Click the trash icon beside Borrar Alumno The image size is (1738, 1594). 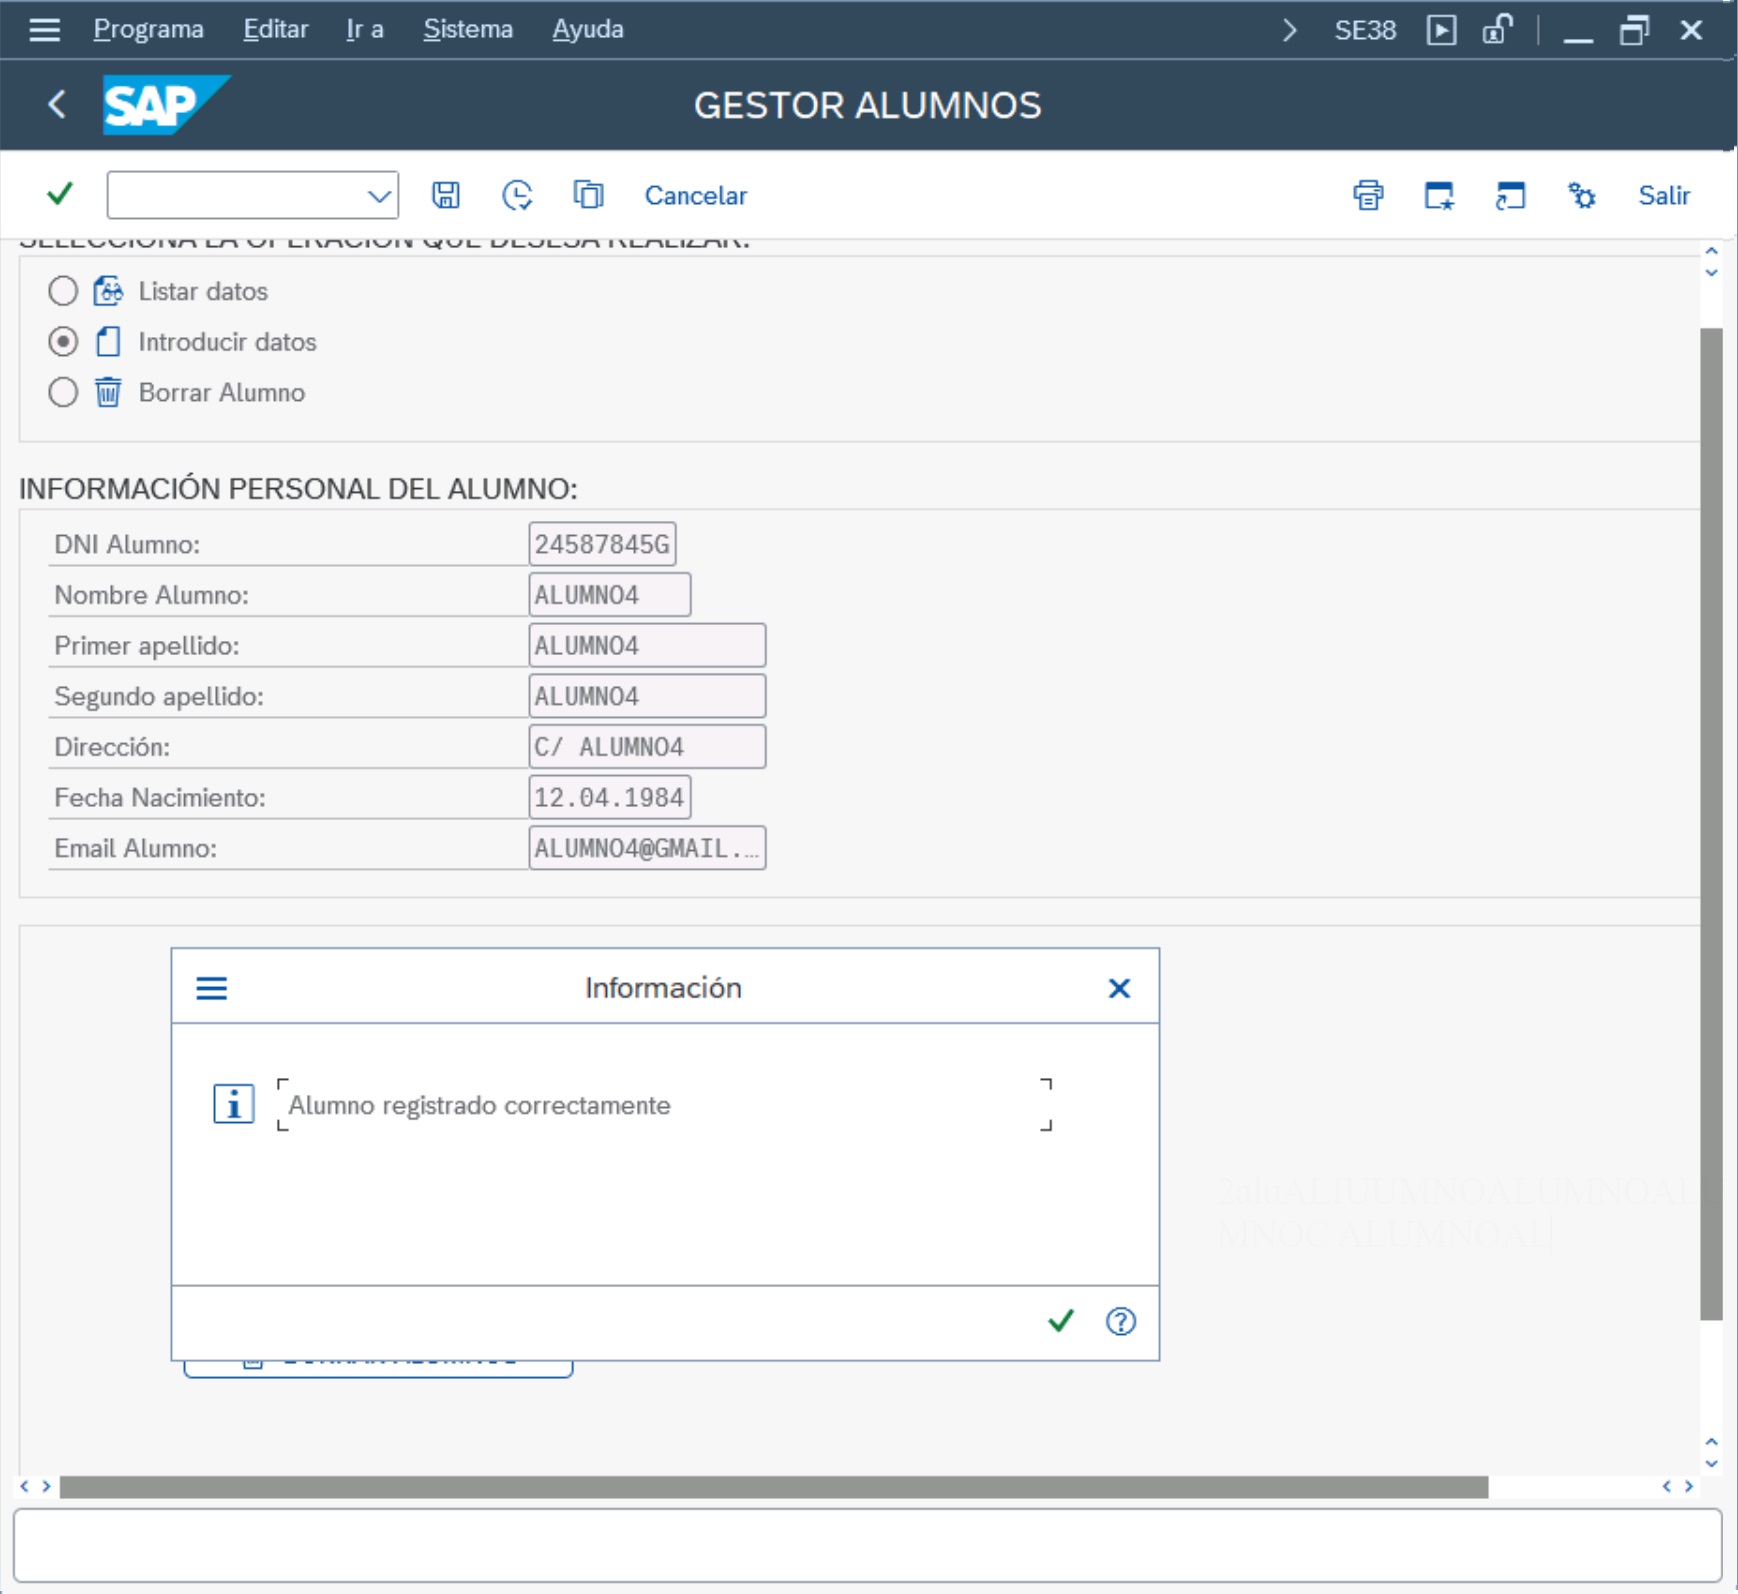tap(108, 392)
